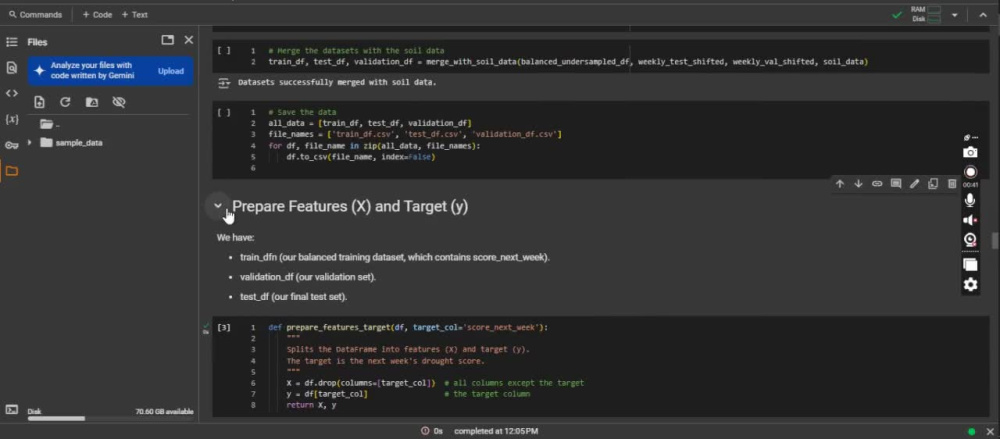Toggle show hidden files eye icon

(x=119, y=102)
